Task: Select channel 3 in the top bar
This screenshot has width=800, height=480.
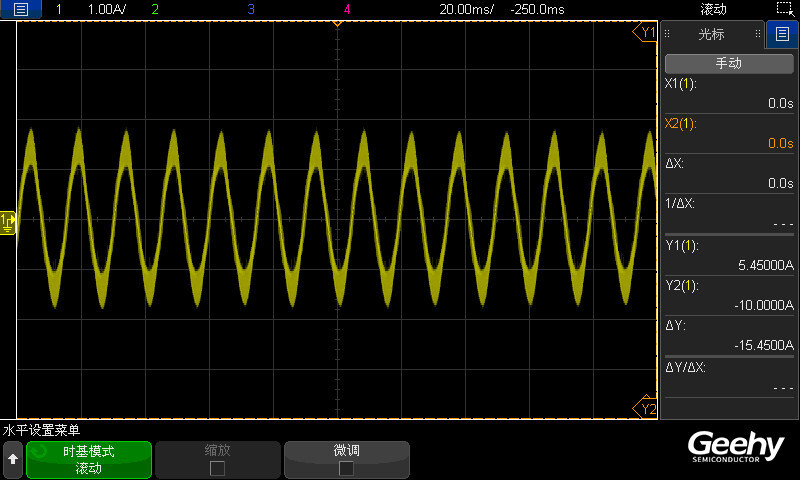Action: [x=250, y=9]
